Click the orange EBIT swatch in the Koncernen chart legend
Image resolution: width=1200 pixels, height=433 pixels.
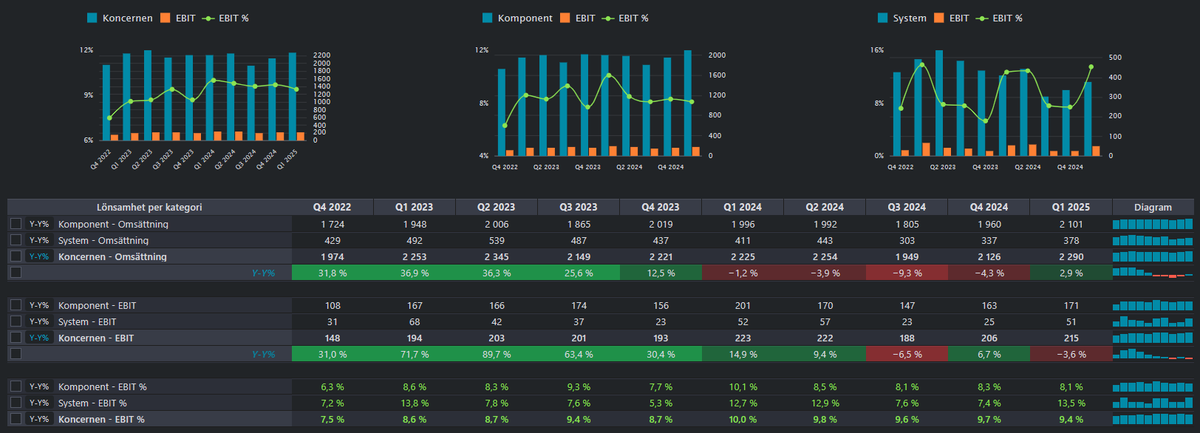coord(164,18)
